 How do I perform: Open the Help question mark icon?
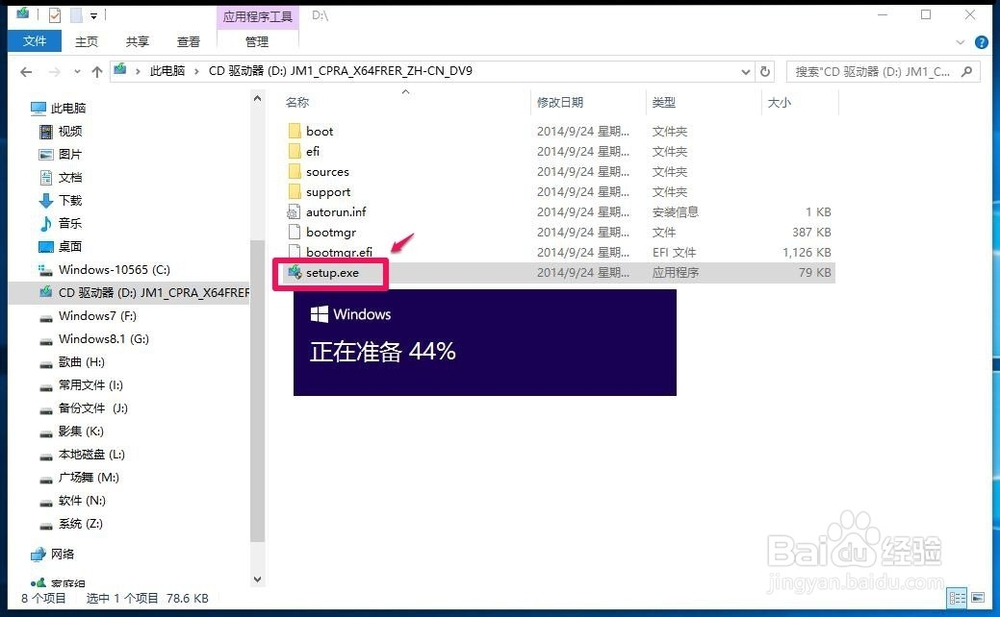click(982, 43)
